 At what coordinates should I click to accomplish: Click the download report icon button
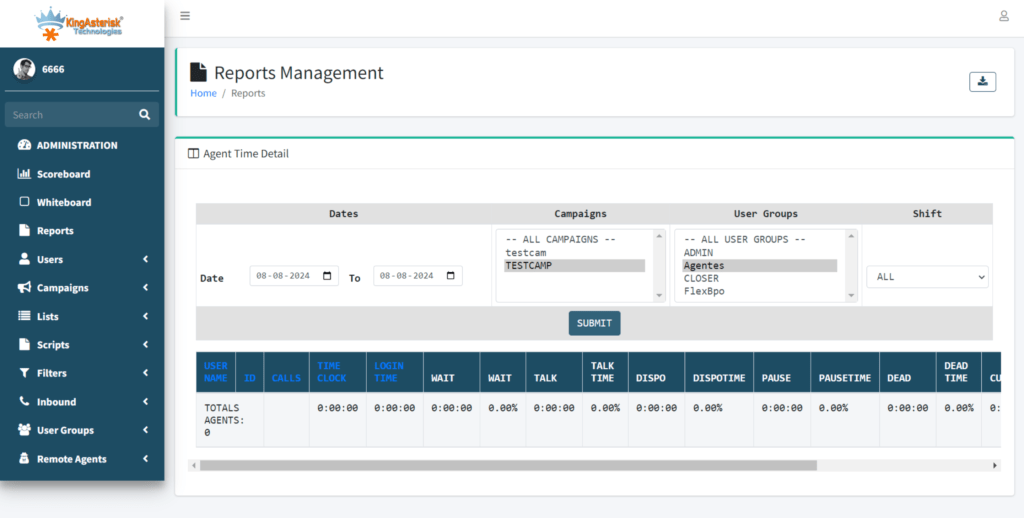[x=982, y=82]
